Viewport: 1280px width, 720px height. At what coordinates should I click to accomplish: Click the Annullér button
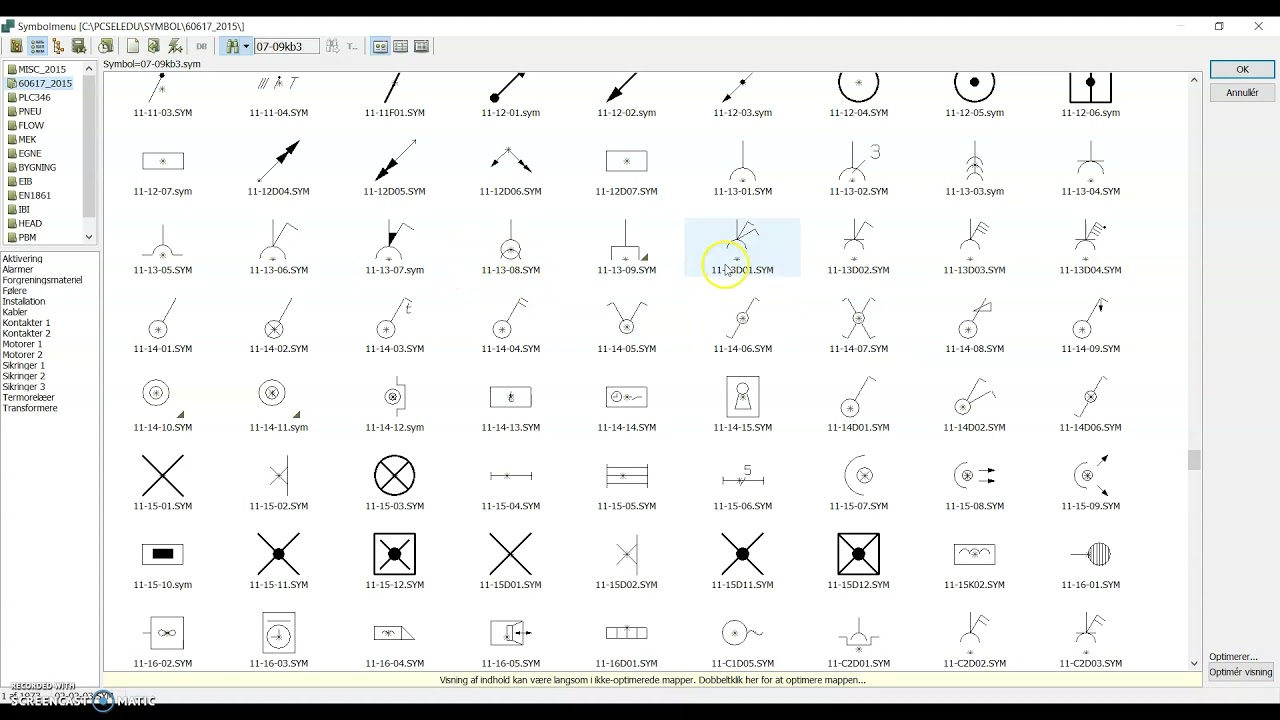tap(1242, 92)
